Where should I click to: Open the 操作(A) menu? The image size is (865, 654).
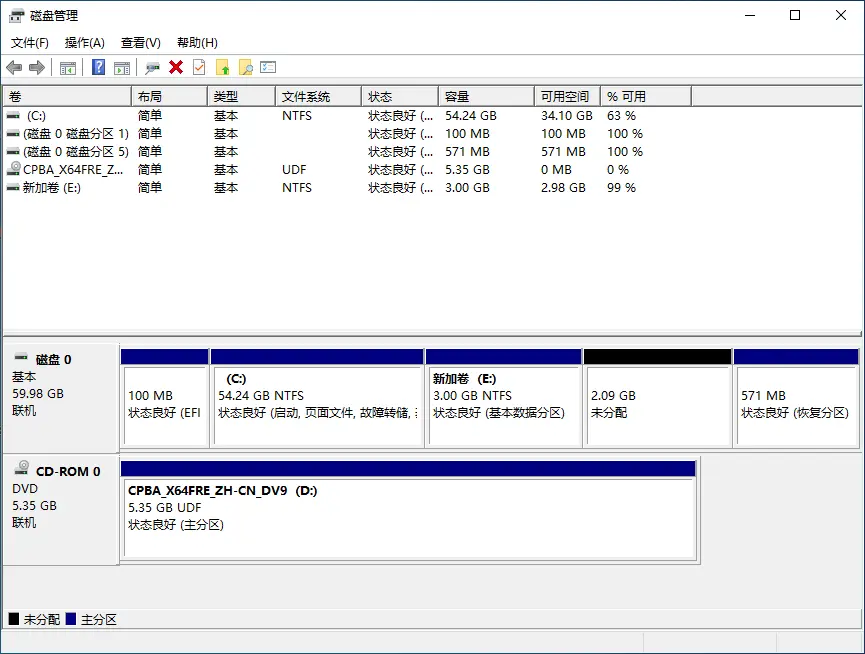(x=84, y=43)
